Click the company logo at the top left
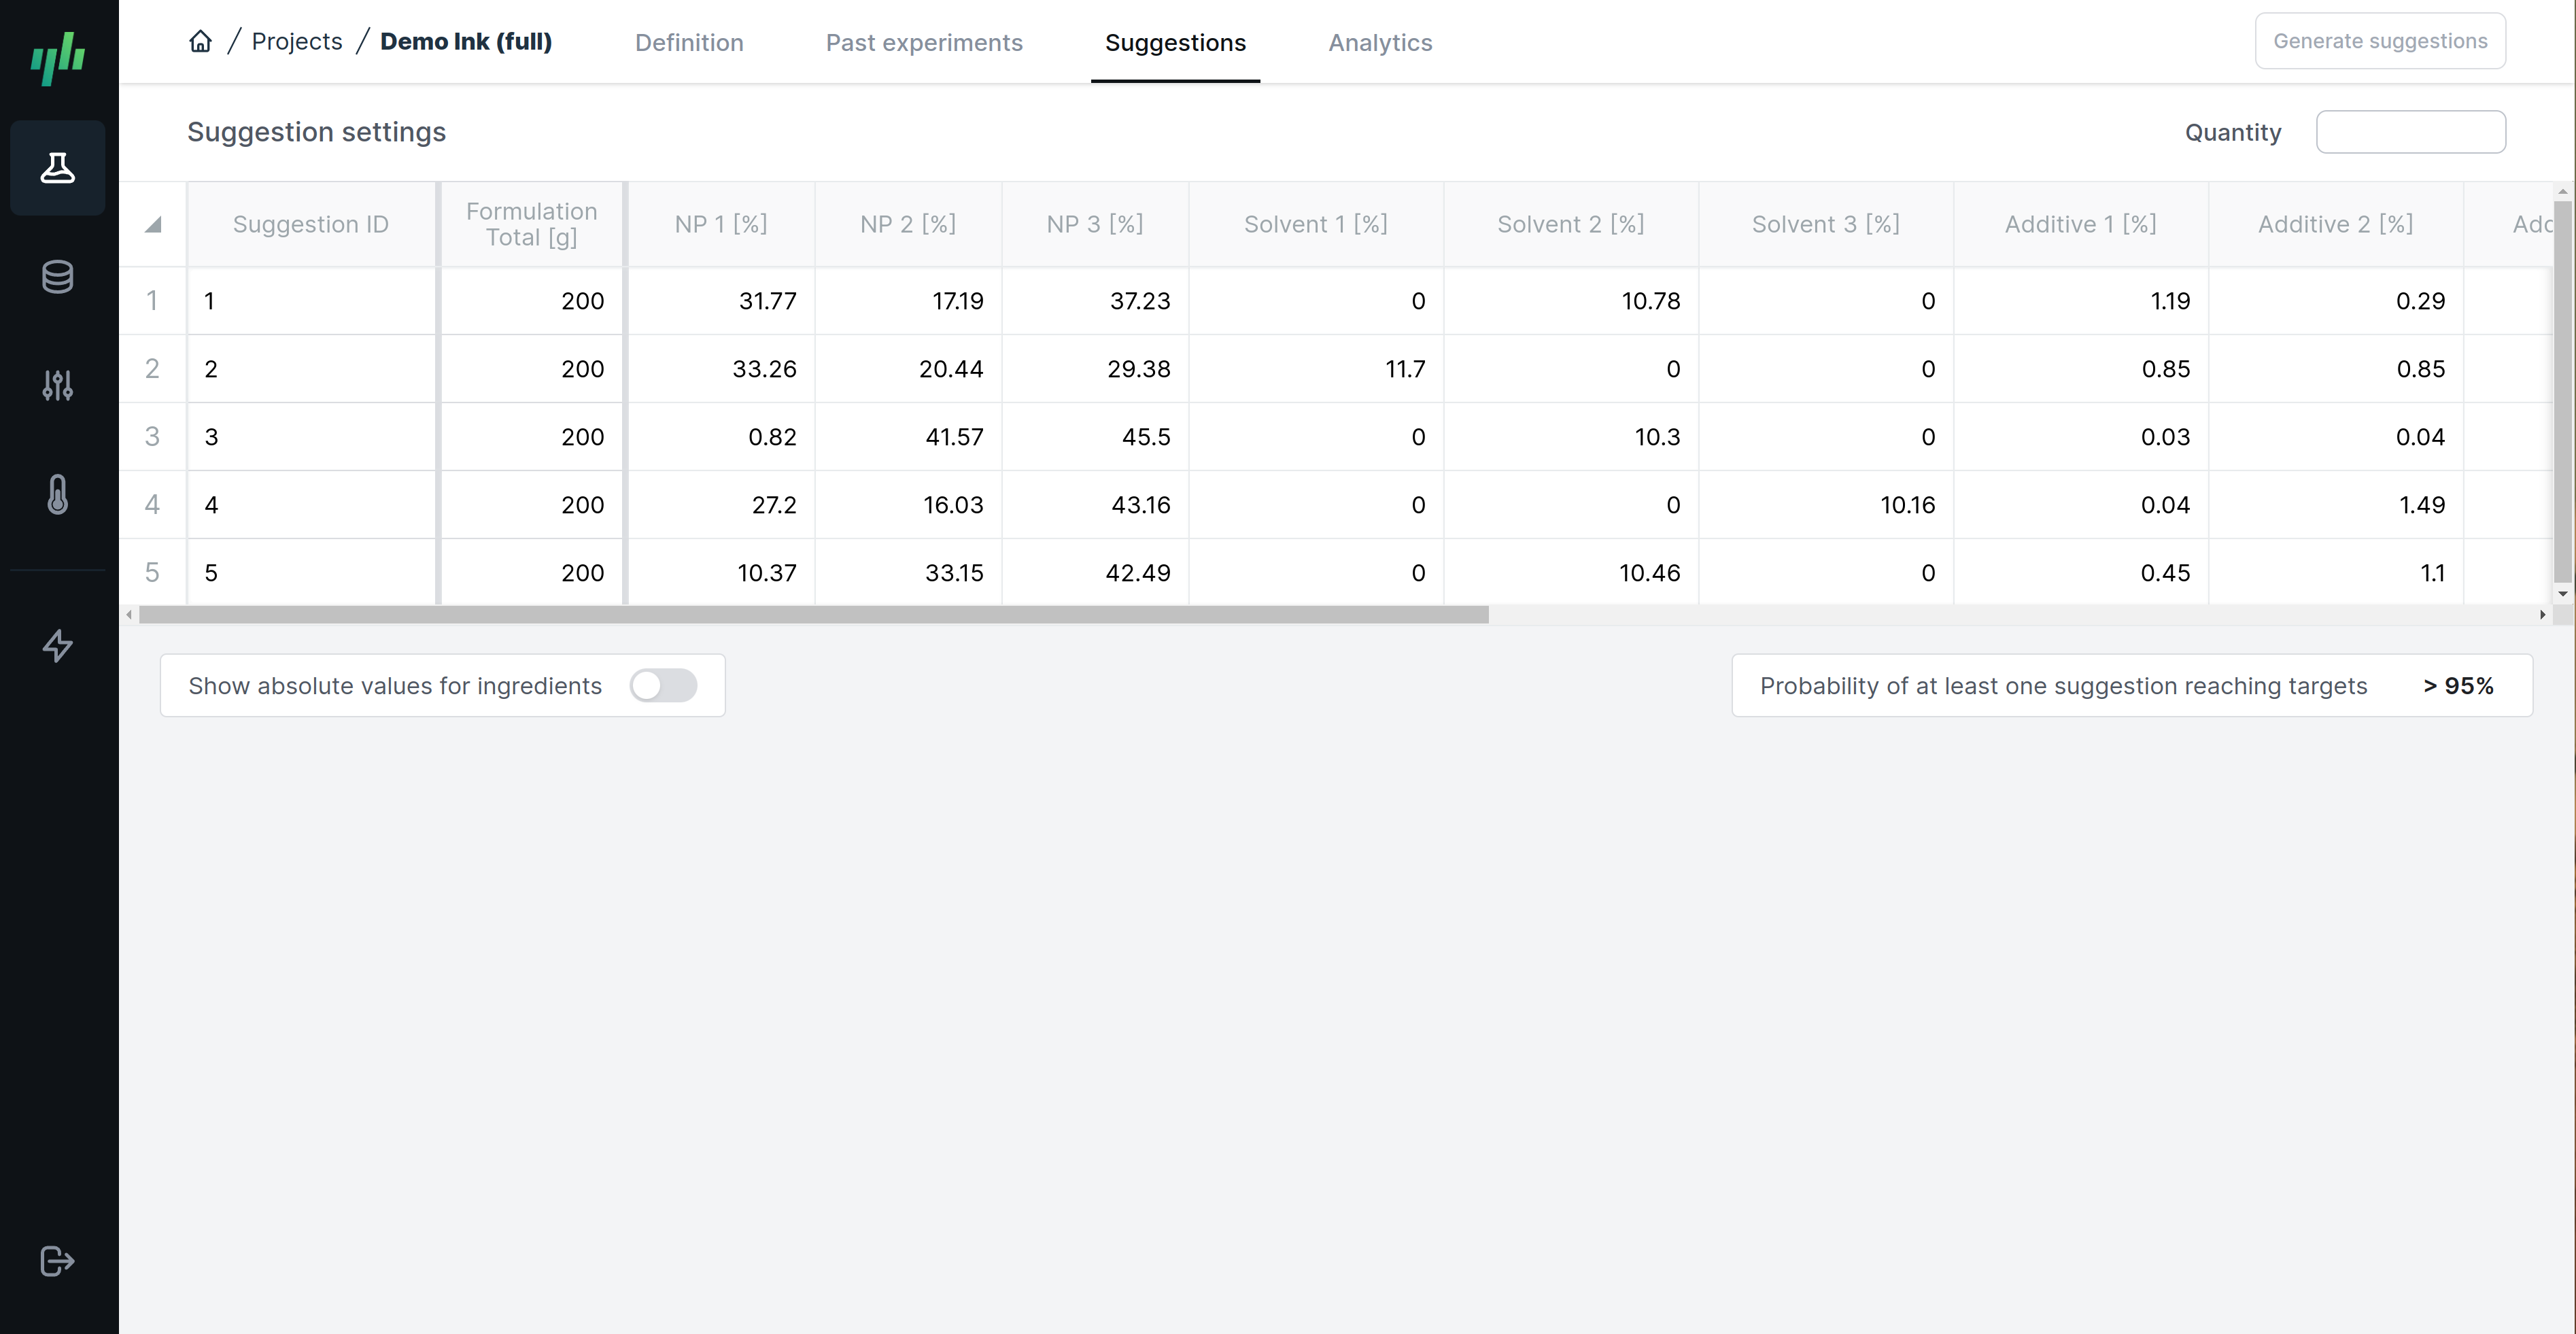2576x1334 pixels. pyautogui.click(x=59, y=58)
